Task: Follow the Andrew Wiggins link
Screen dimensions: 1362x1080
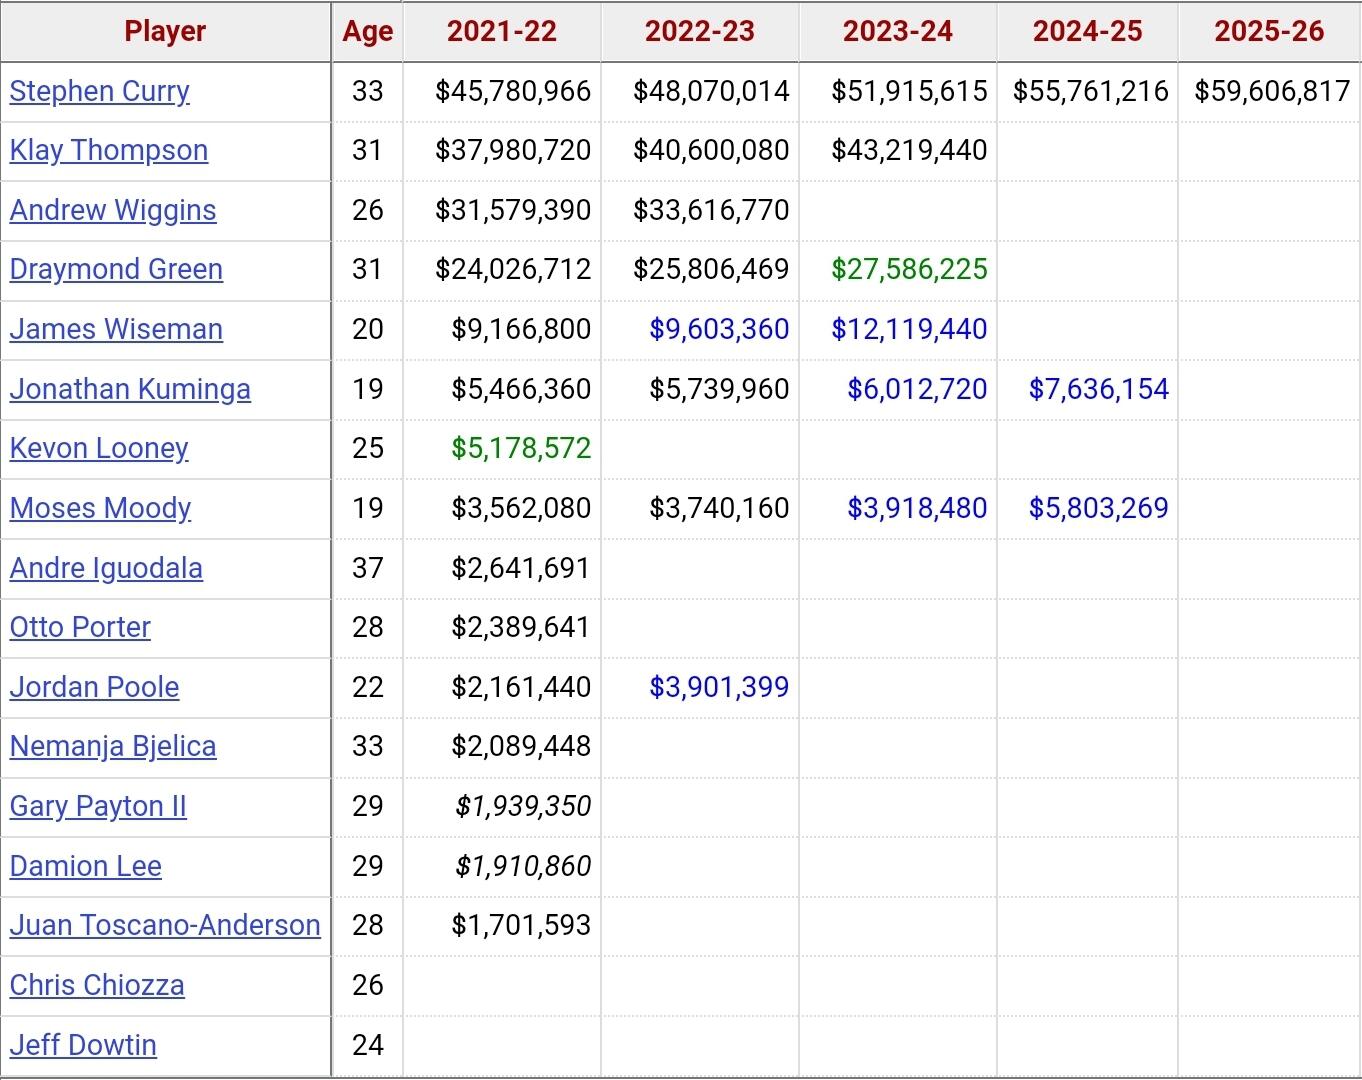Action: pyautogui.click(x=113, y=210)
